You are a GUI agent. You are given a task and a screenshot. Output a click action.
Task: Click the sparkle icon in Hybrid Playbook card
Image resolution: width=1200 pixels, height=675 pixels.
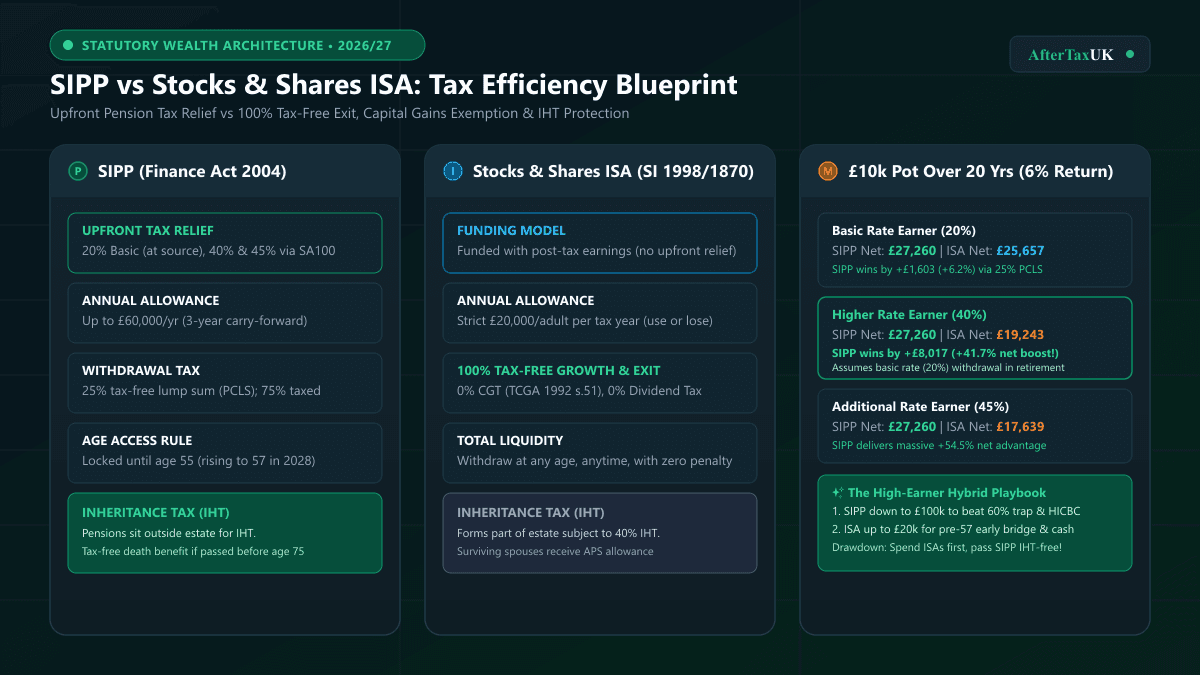click(836, 492)
